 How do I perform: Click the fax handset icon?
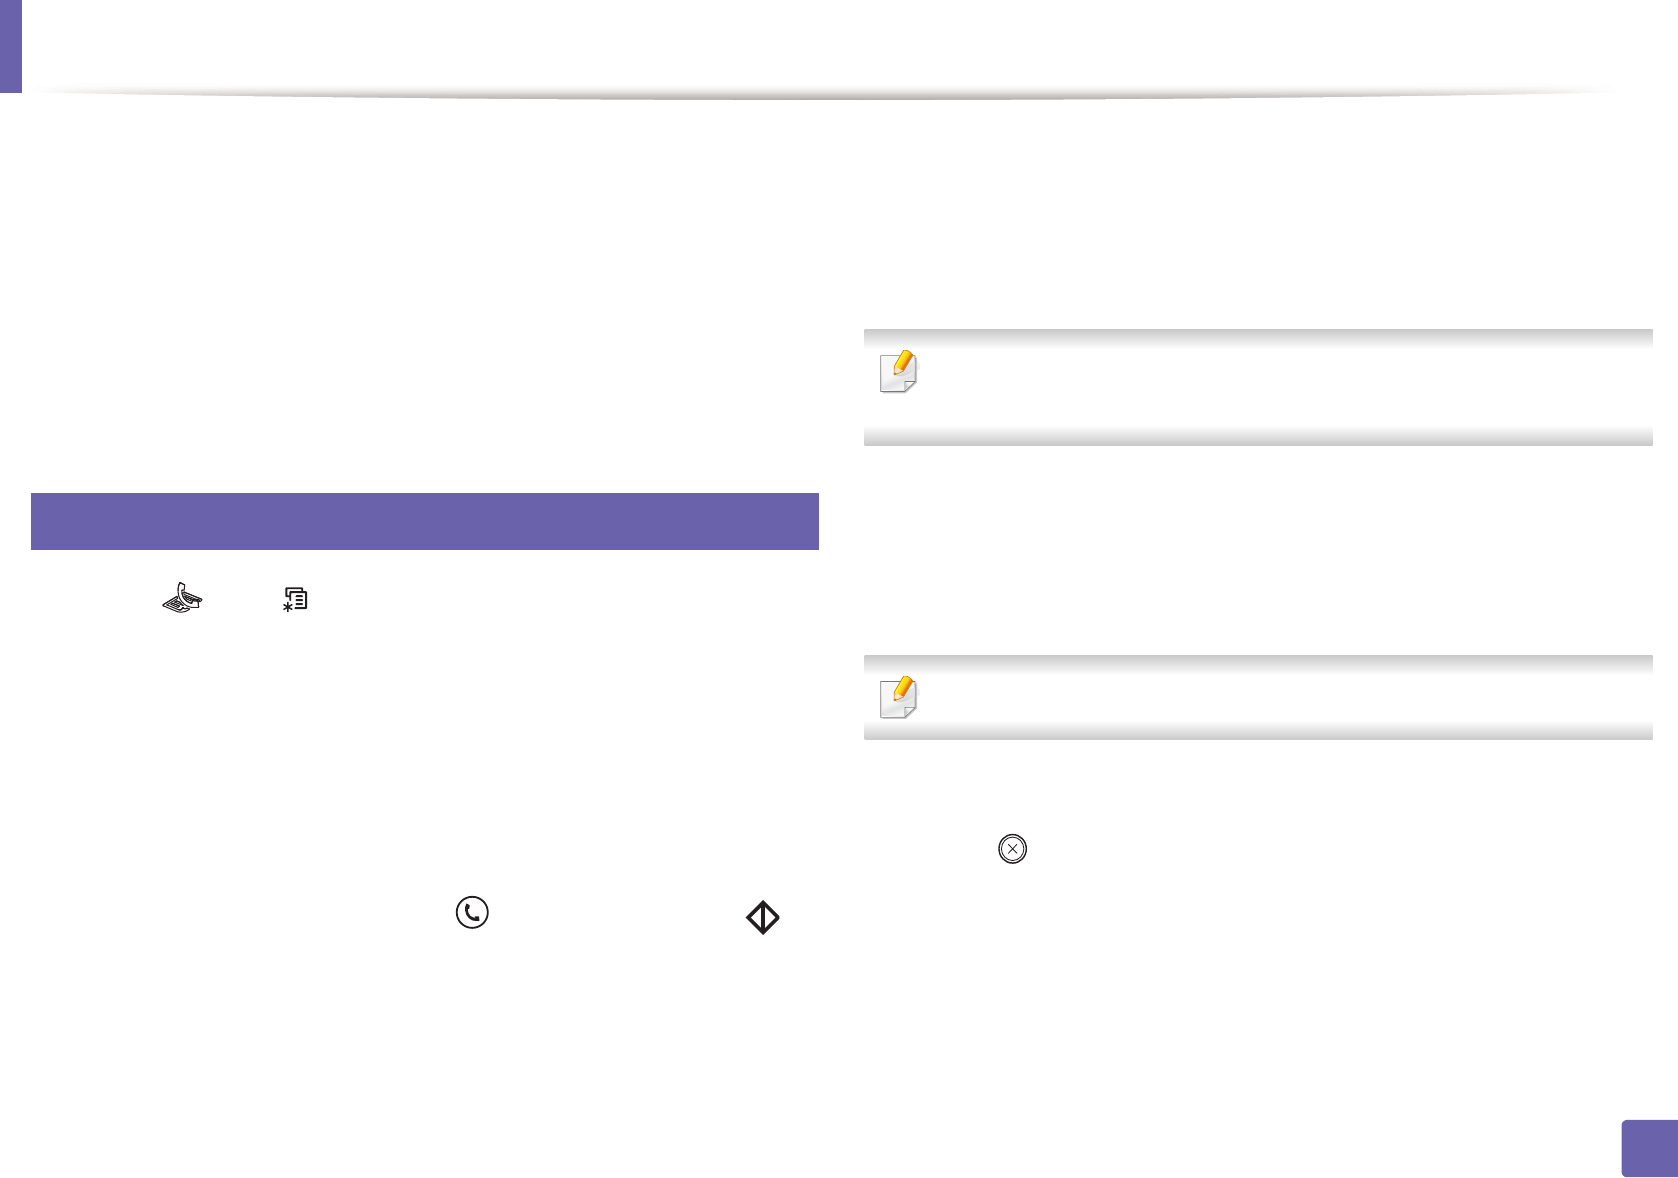pos(183,598)
